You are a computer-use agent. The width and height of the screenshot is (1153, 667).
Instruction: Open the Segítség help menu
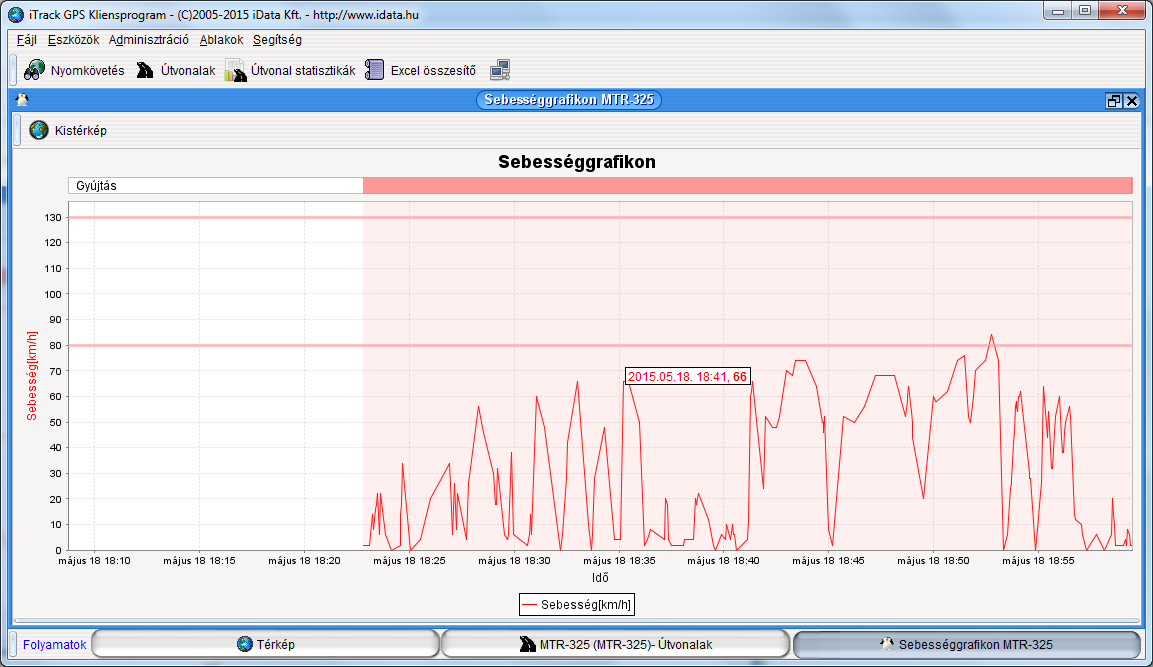[x=277, y=40]
